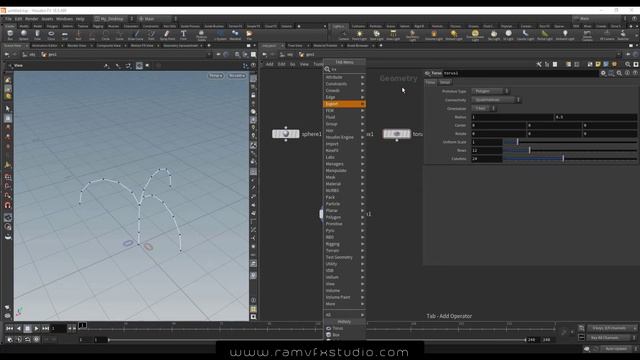This screenshot has height=360, width=640.
Task: Select the Font shelf tool
Action: [x=183, y=36]
